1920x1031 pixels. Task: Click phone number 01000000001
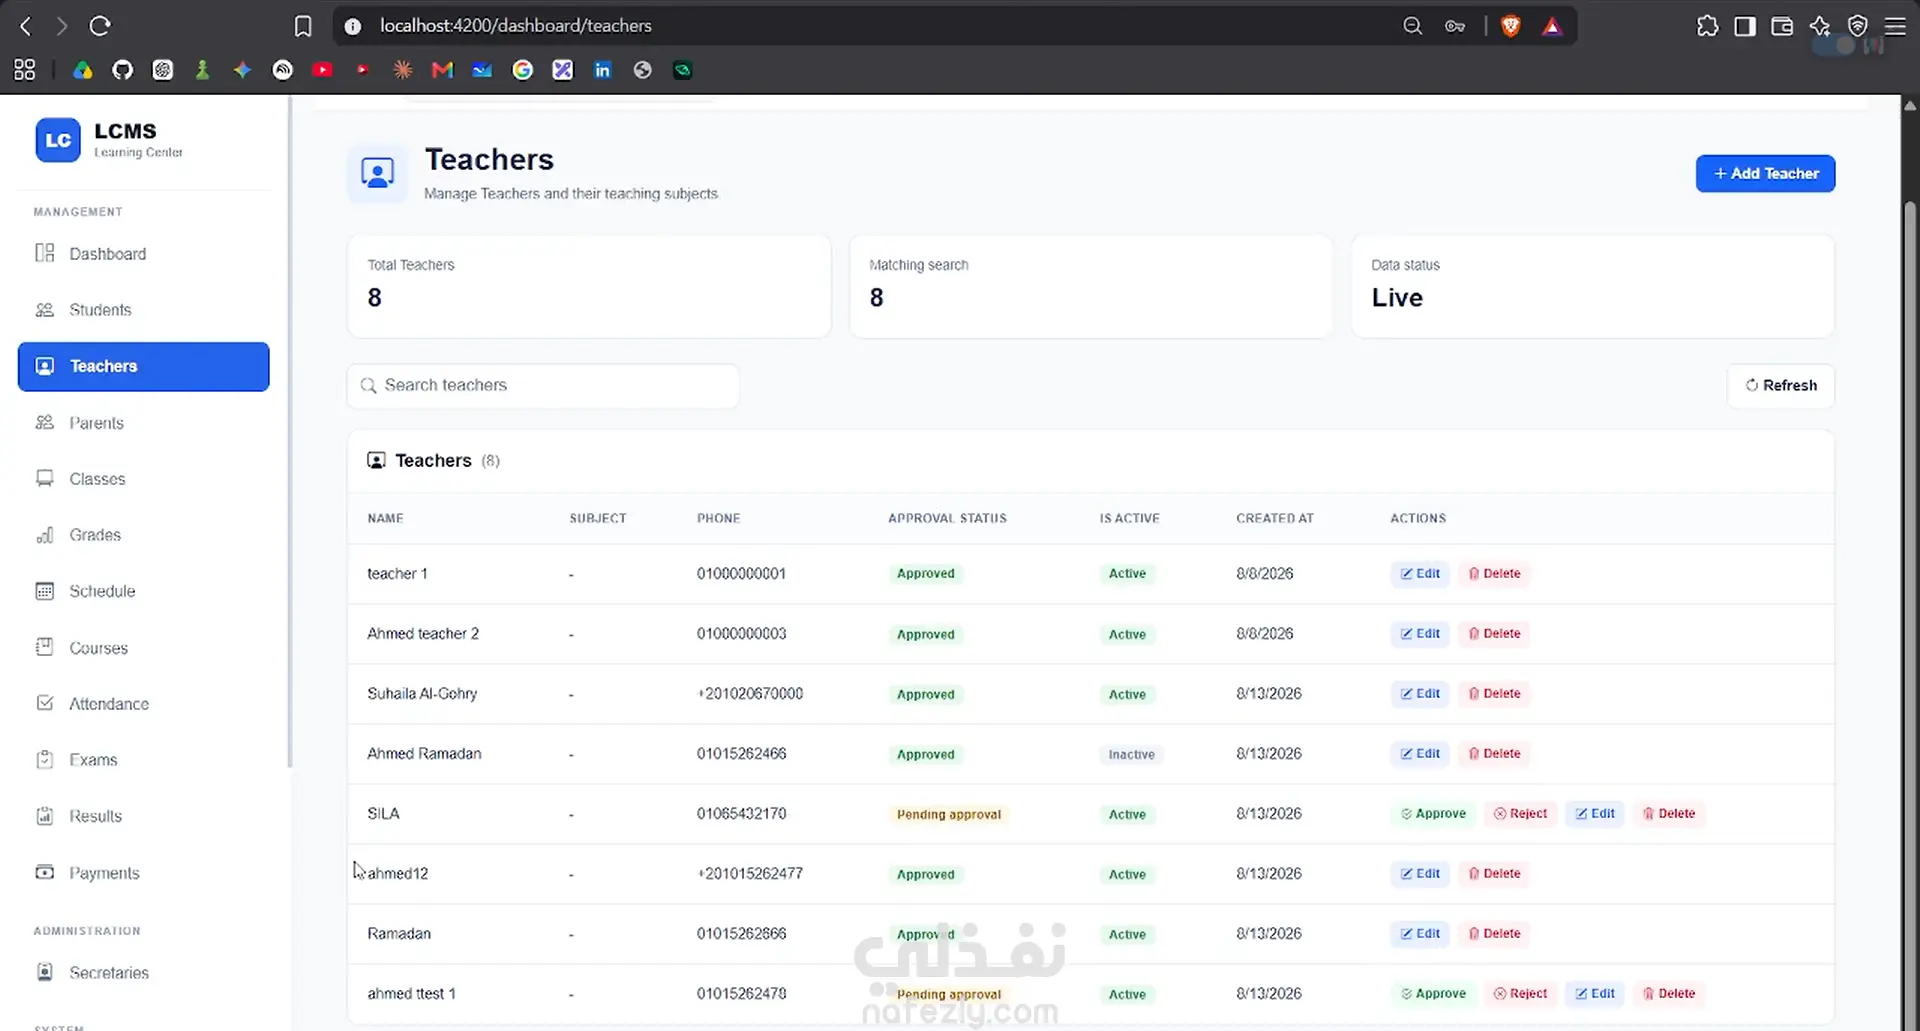tap(741, 574)
